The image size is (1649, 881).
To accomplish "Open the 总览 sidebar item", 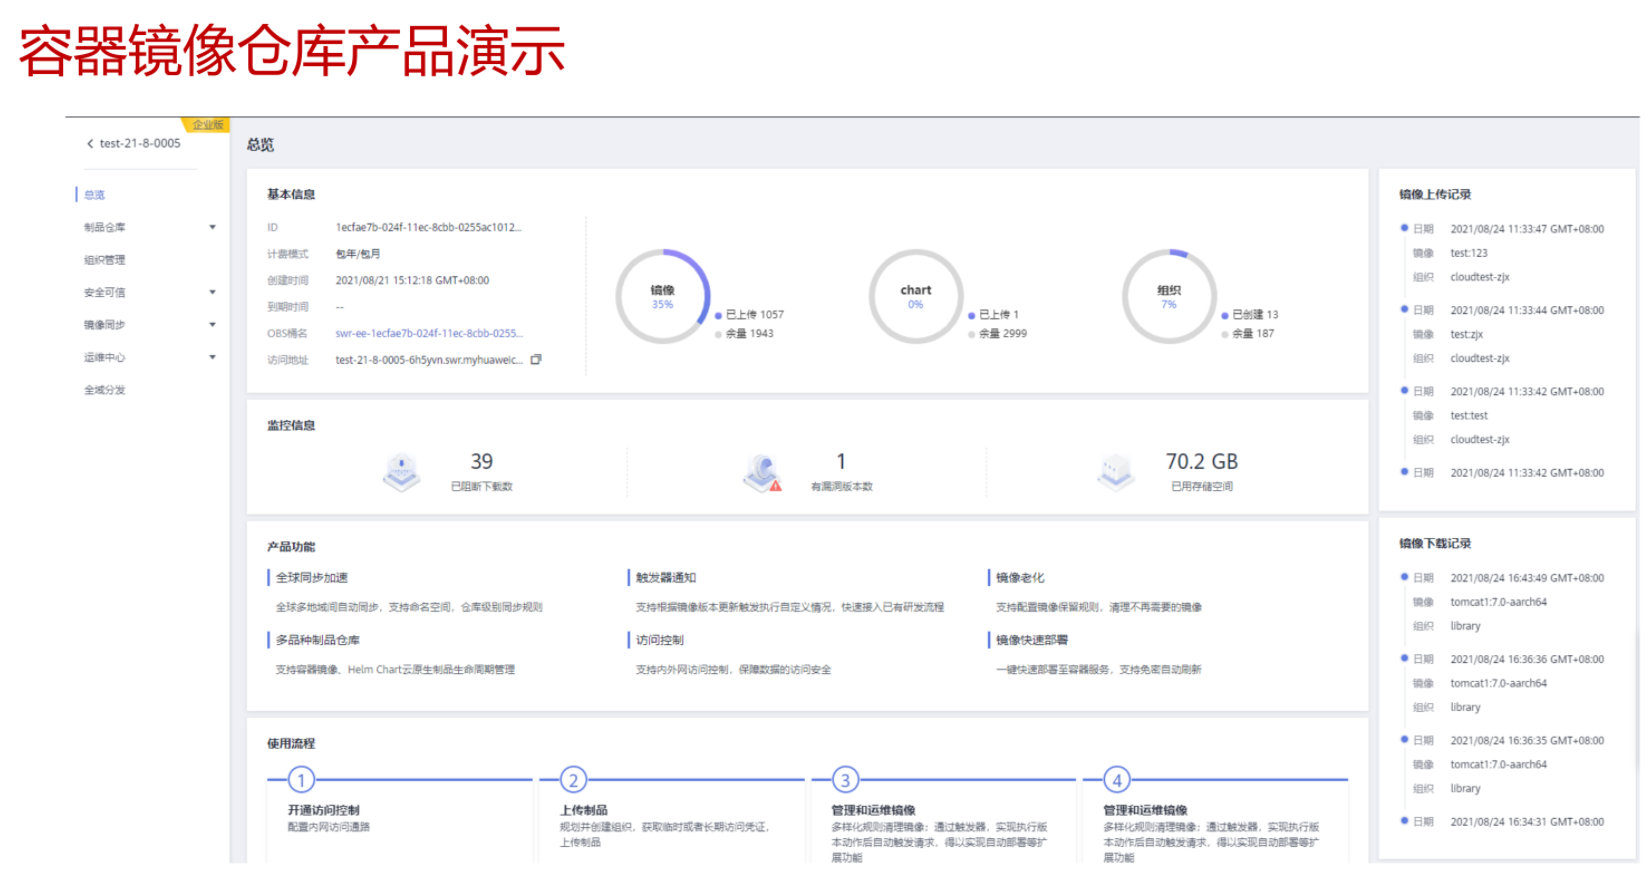I will (x=94, y=195).
